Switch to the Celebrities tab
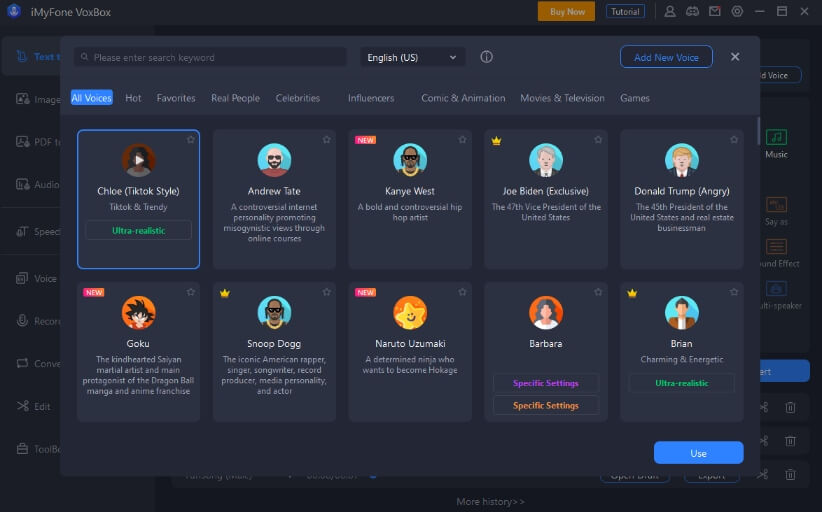The width and height of the screenshot is (822, 512). tap(298, 98)
